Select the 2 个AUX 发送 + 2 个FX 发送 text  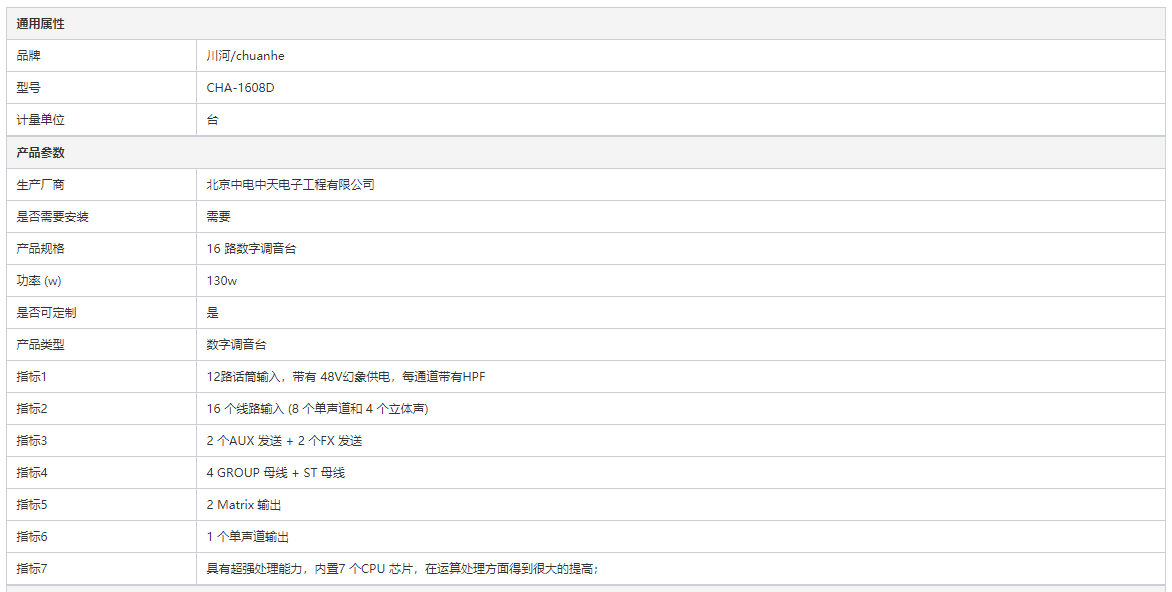(x=284, y=442)
